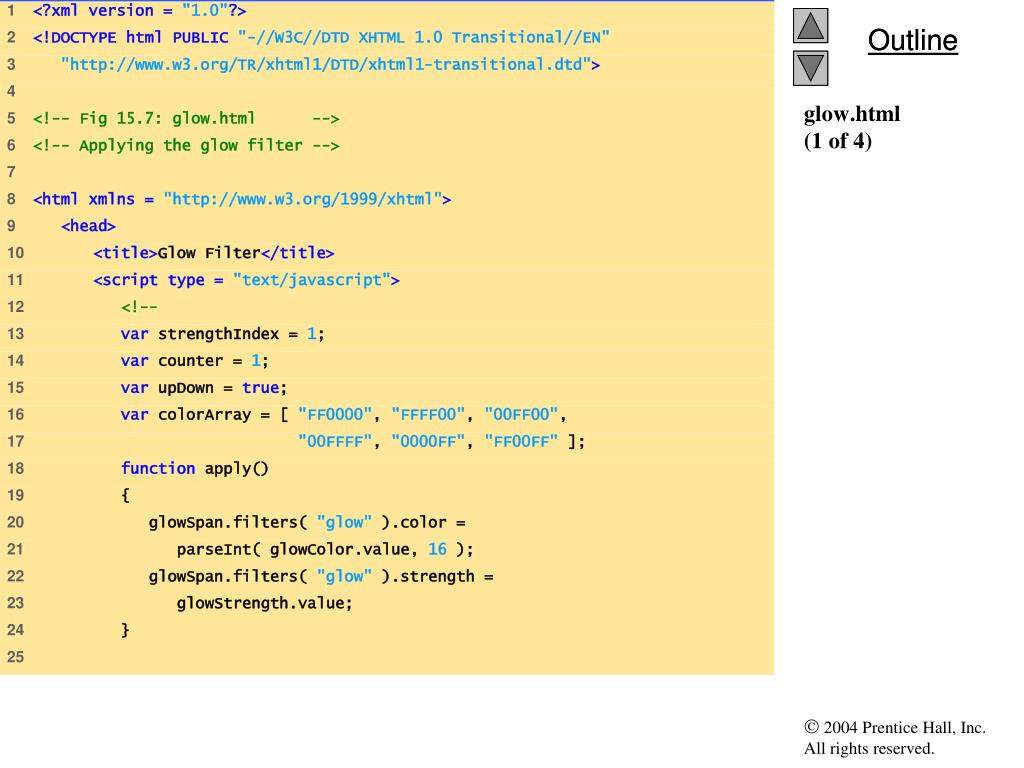Screen dimensions: 1024x768
Task: Click the script type text/javascript line
Action: click(246, 280)
